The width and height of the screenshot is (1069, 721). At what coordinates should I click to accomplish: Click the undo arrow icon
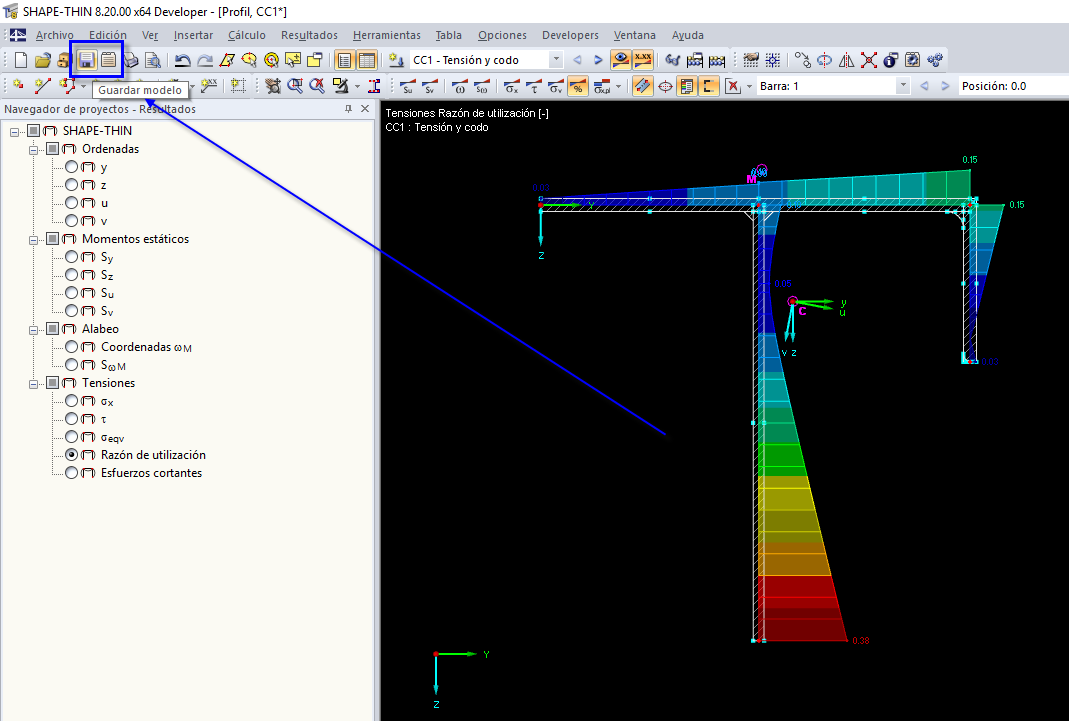click(182, 60)
